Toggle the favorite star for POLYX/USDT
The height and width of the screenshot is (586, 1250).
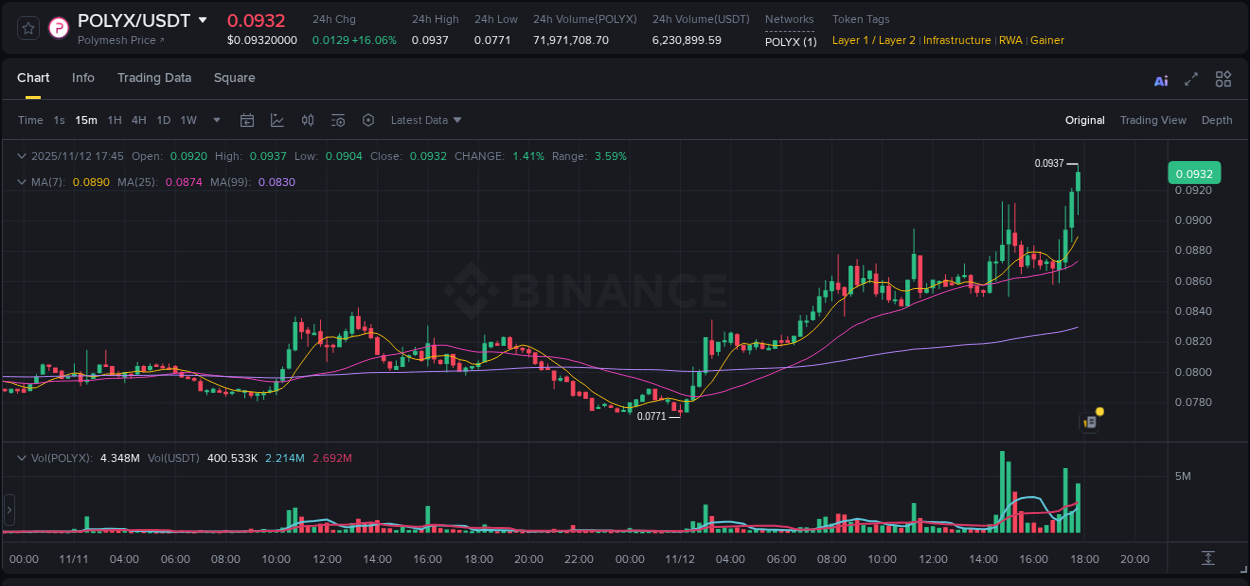(x=27, y=27)
